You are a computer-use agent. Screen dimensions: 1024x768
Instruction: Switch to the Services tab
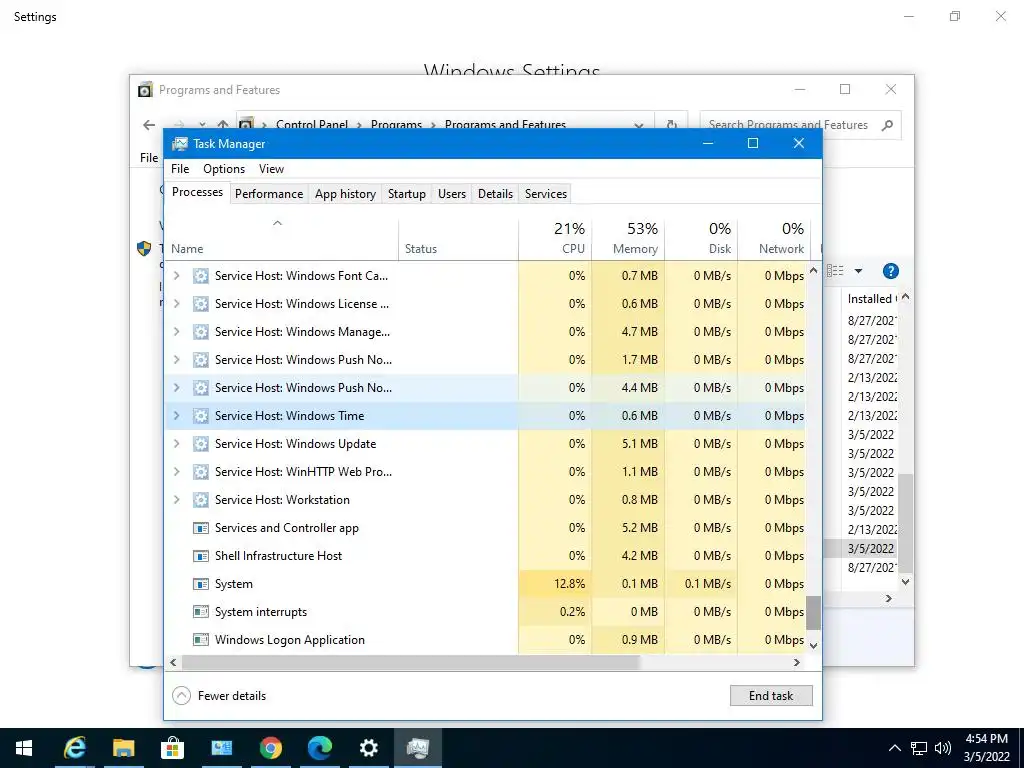click(546, 194)
